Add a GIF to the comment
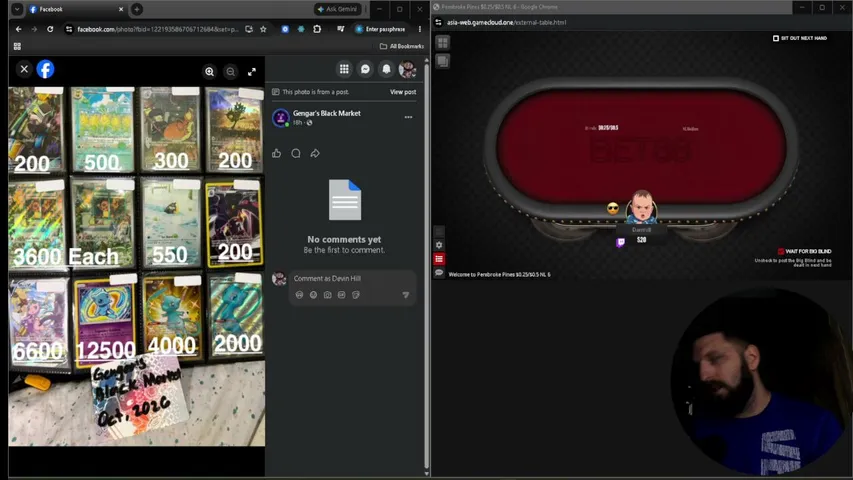 [x=342, y=295]
